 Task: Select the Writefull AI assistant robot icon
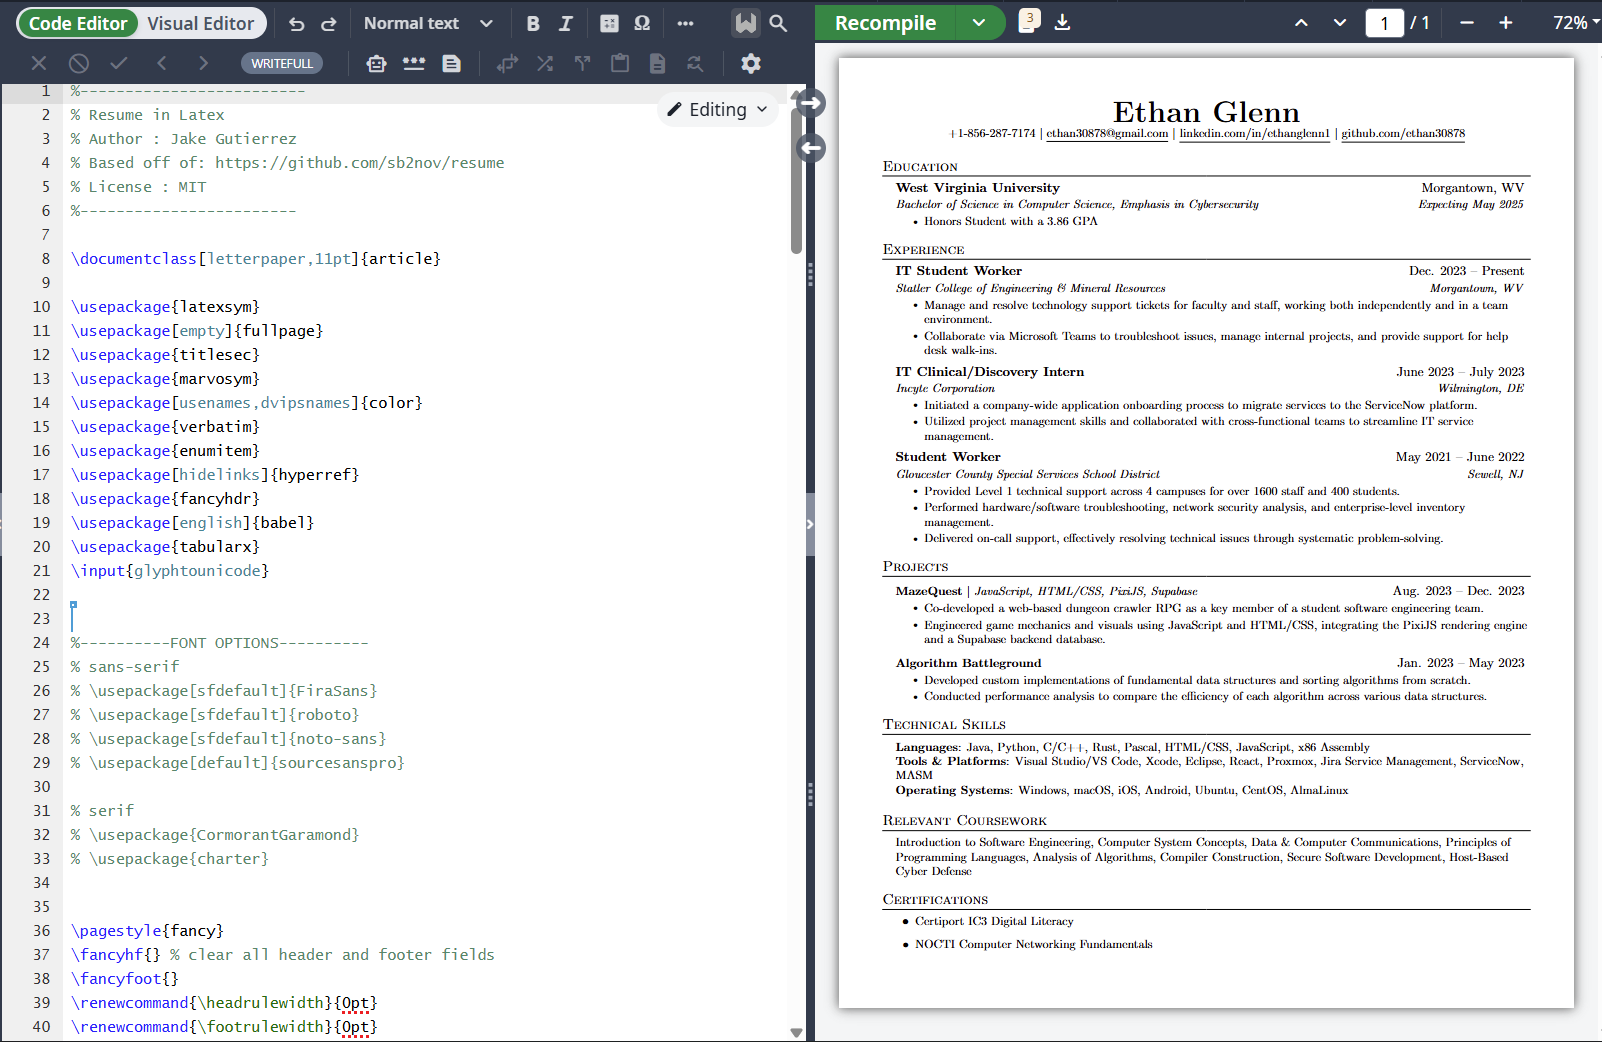click(x=376, y=63)
